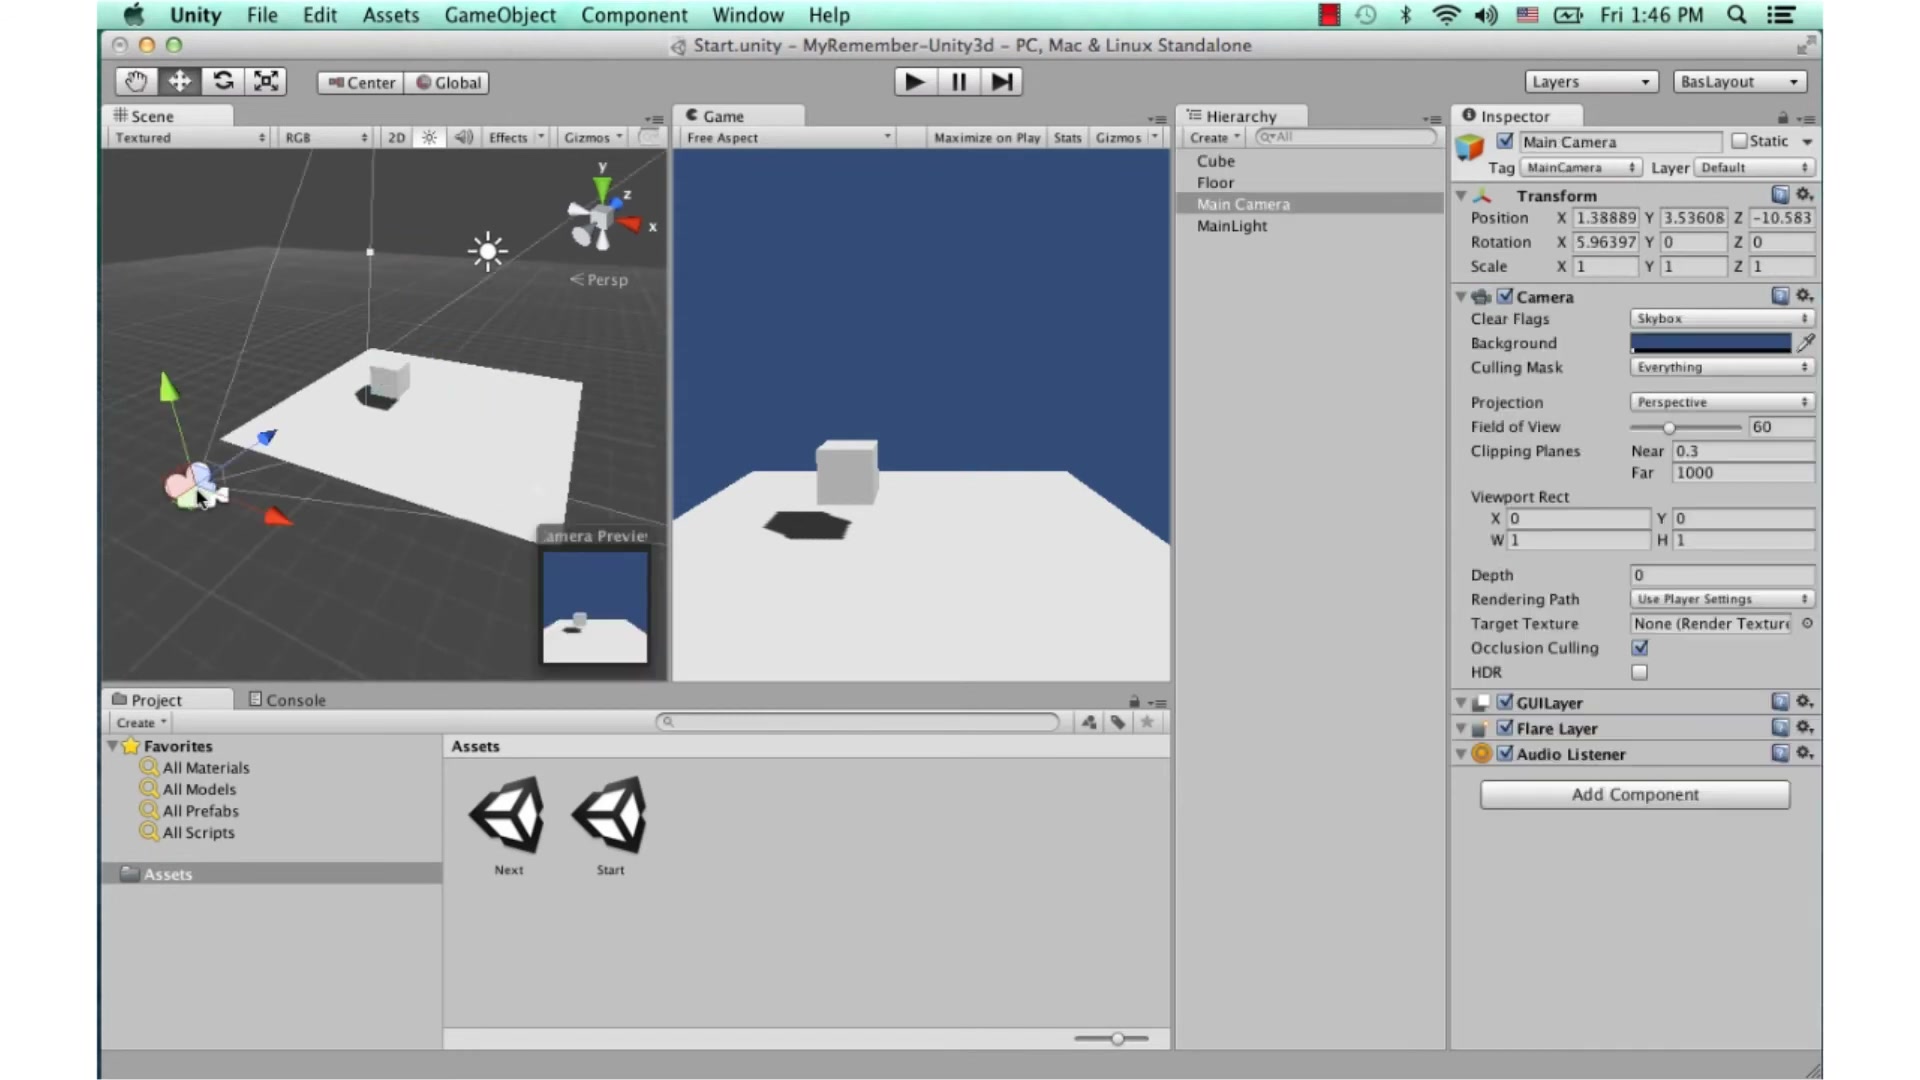The width and height of the screenshot is (1920, 1080).
Task: Open the Layers dropdown
Action: click(1591, 82)
